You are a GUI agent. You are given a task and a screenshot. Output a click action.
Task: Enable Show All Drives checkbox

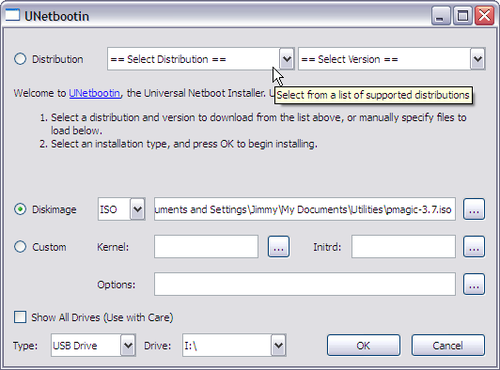pos(20,317)
